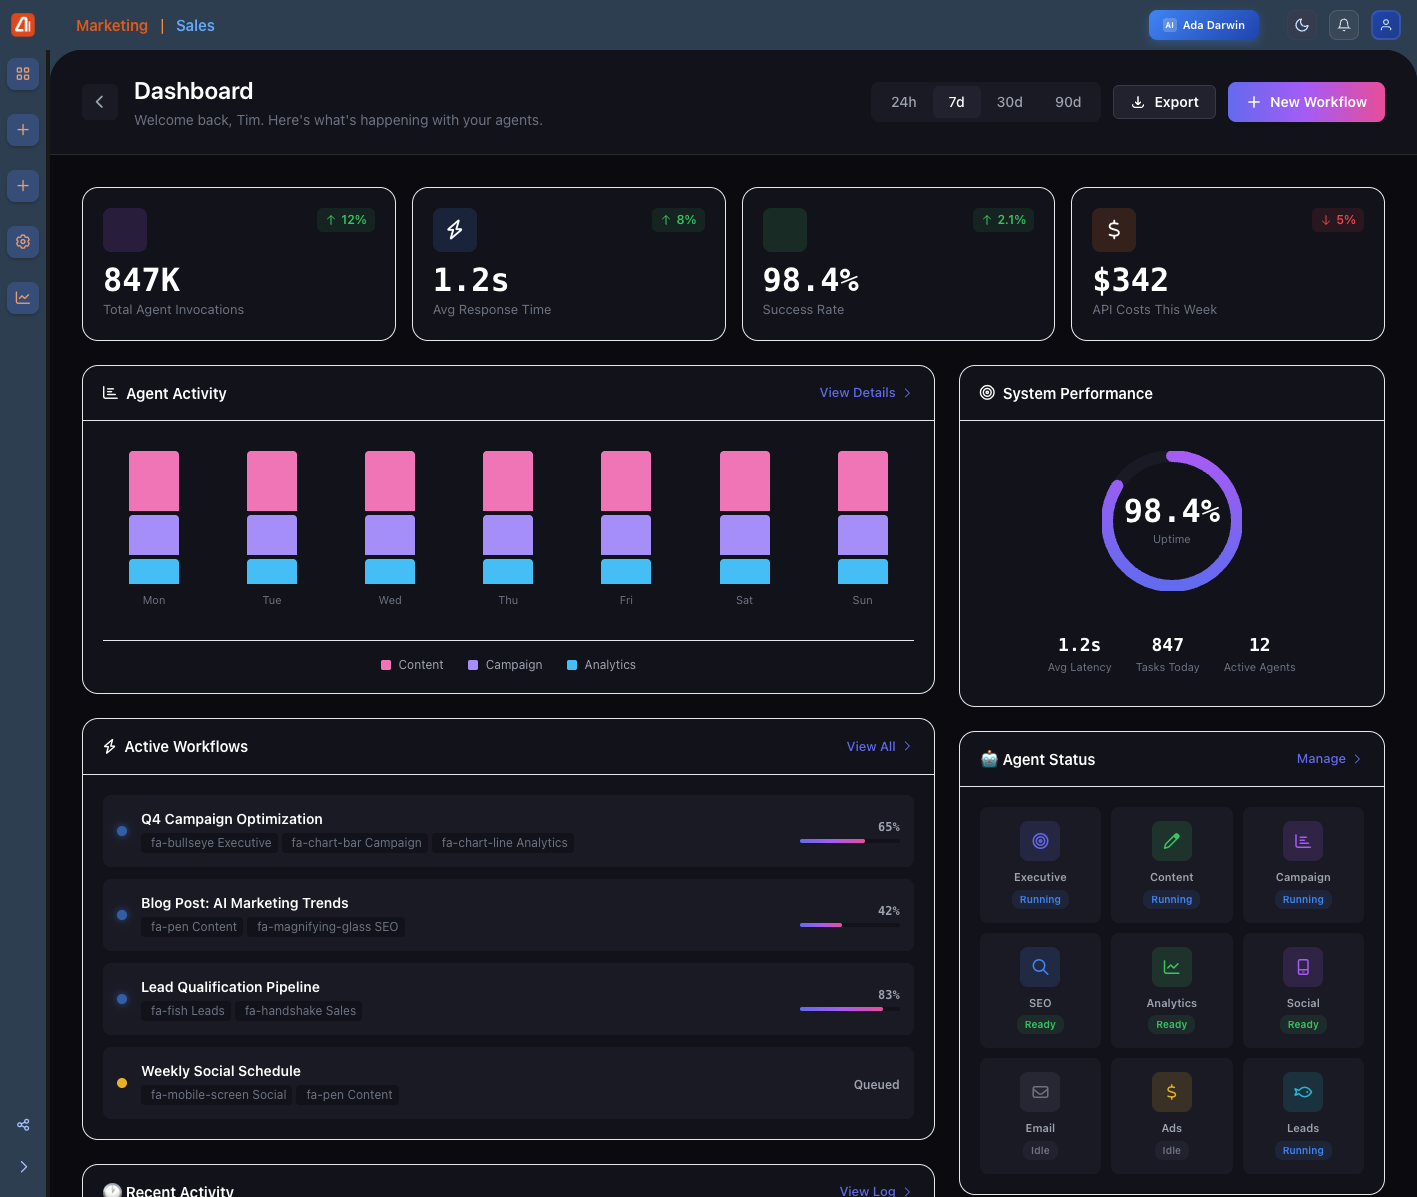1417x1197 pixels.
Task: Switch to the 30d time range
Action: (1010, 102)
